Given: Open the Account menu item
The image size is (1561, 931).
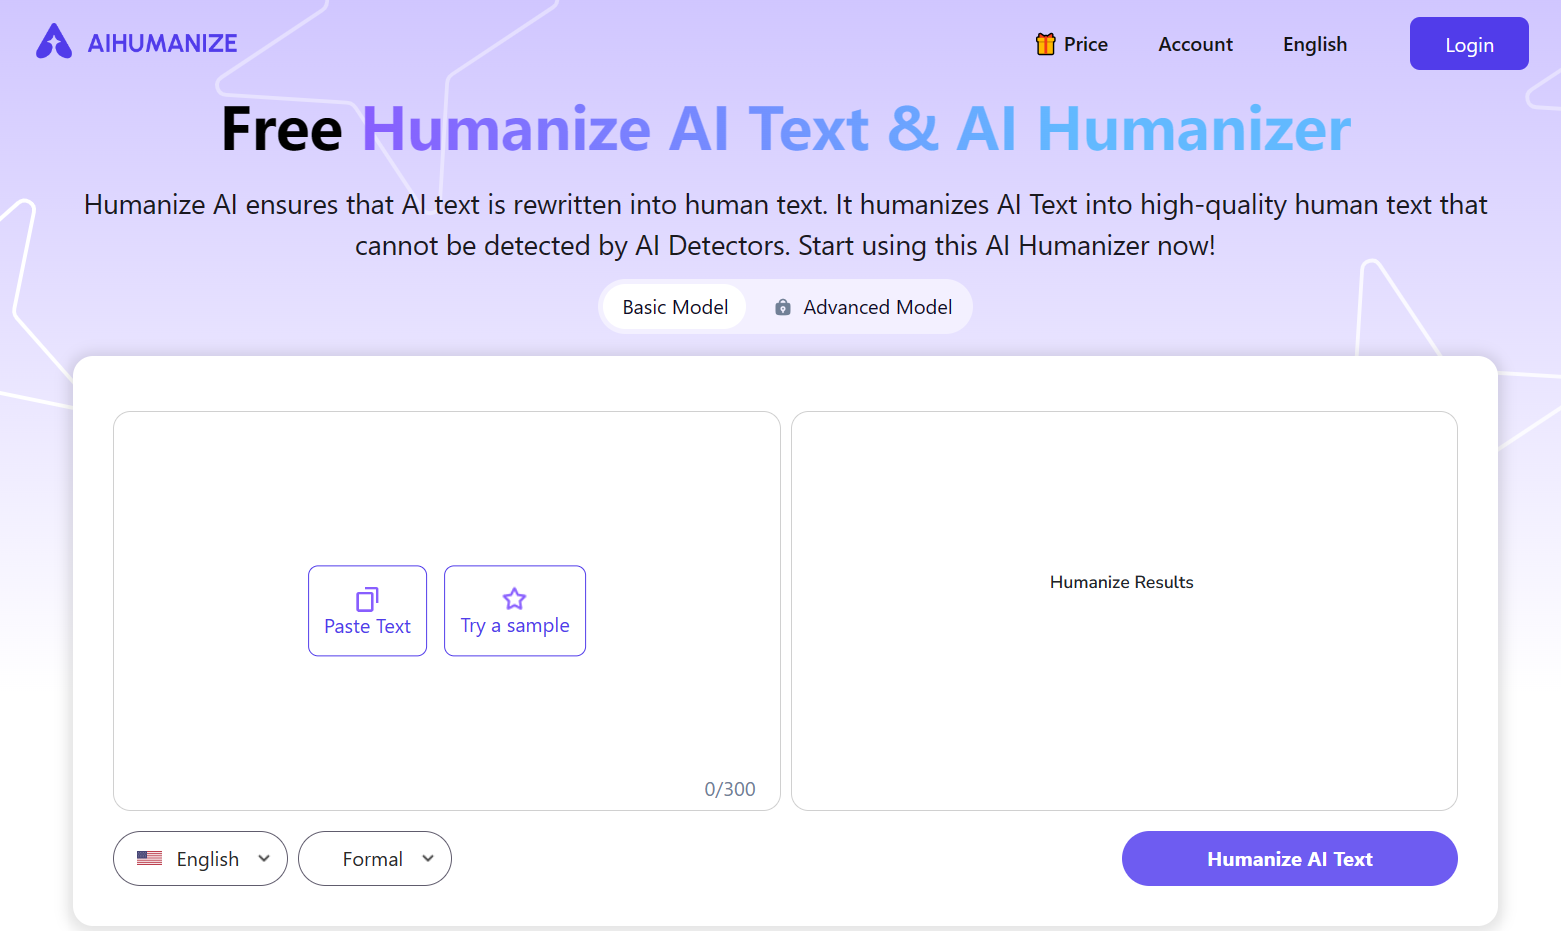Looking at the screenshot, I should tap(1195, 44).
